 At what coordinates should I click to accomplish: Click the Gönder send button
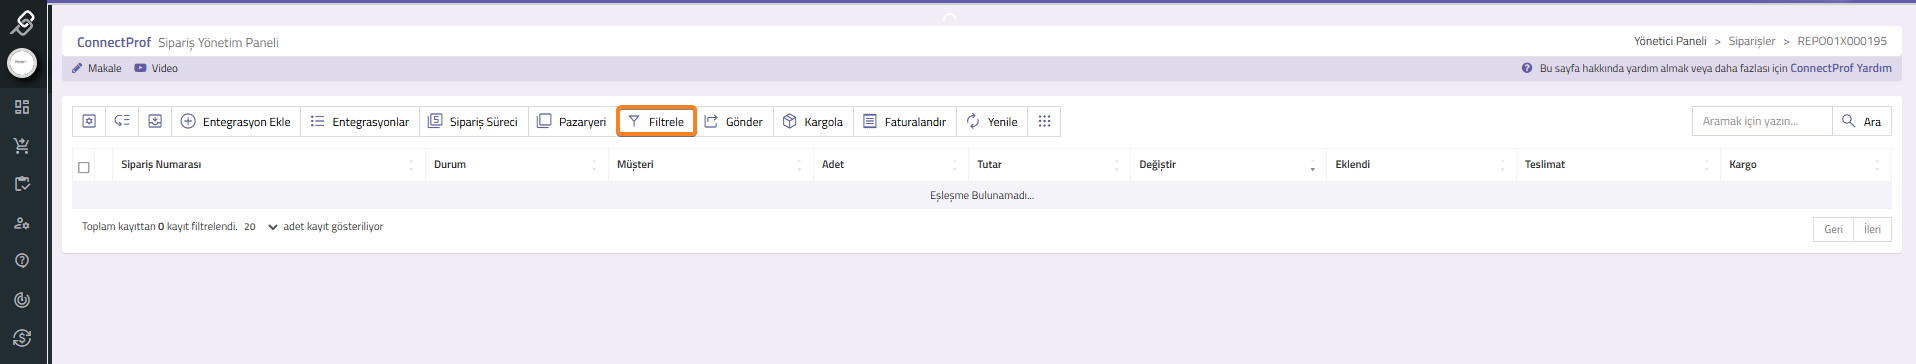coord(734,121)
